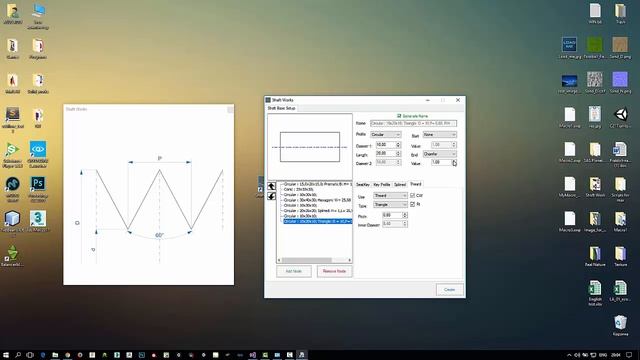Open the Sand_N.png normal map file
The height and width of the screenshot is (360, 640).
click(620, 82)
